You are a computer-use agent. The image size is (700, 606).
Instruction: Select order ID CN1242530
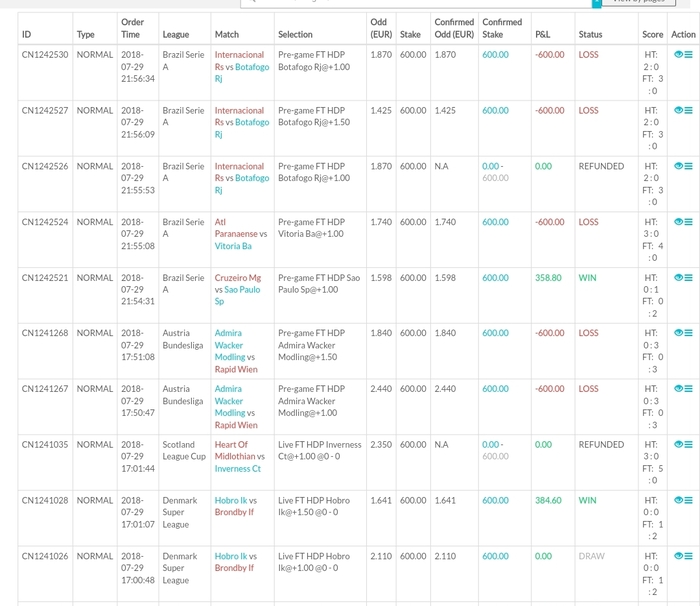(x=45, y=54)
